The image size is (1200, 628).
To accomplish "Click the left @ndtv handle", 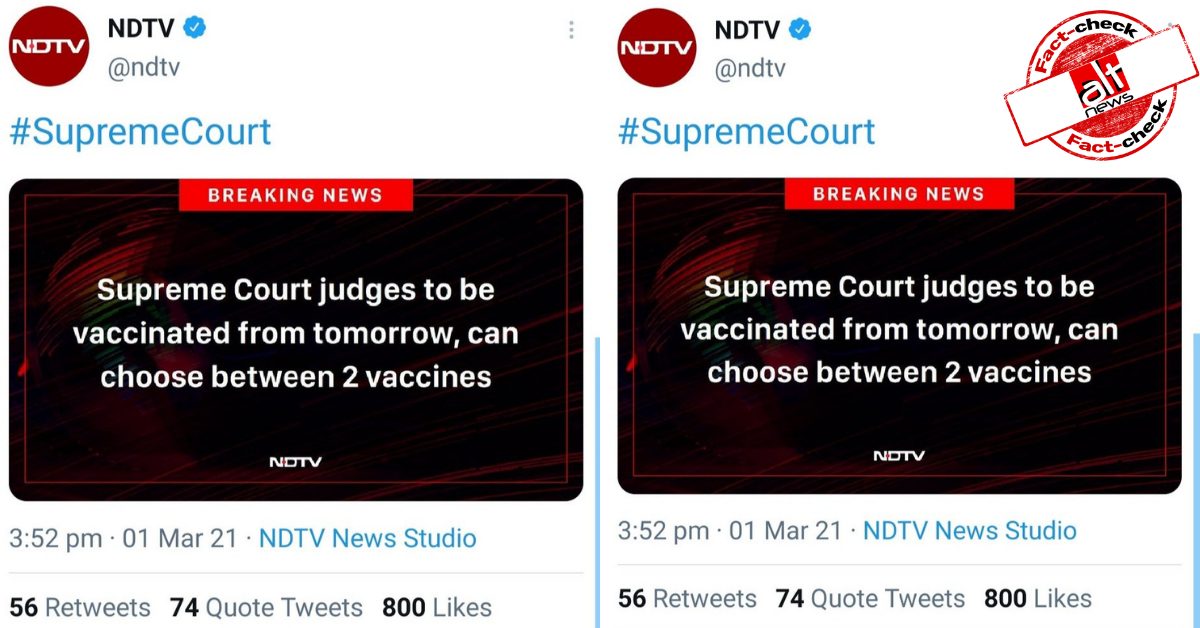I will [x=144, y=69].
